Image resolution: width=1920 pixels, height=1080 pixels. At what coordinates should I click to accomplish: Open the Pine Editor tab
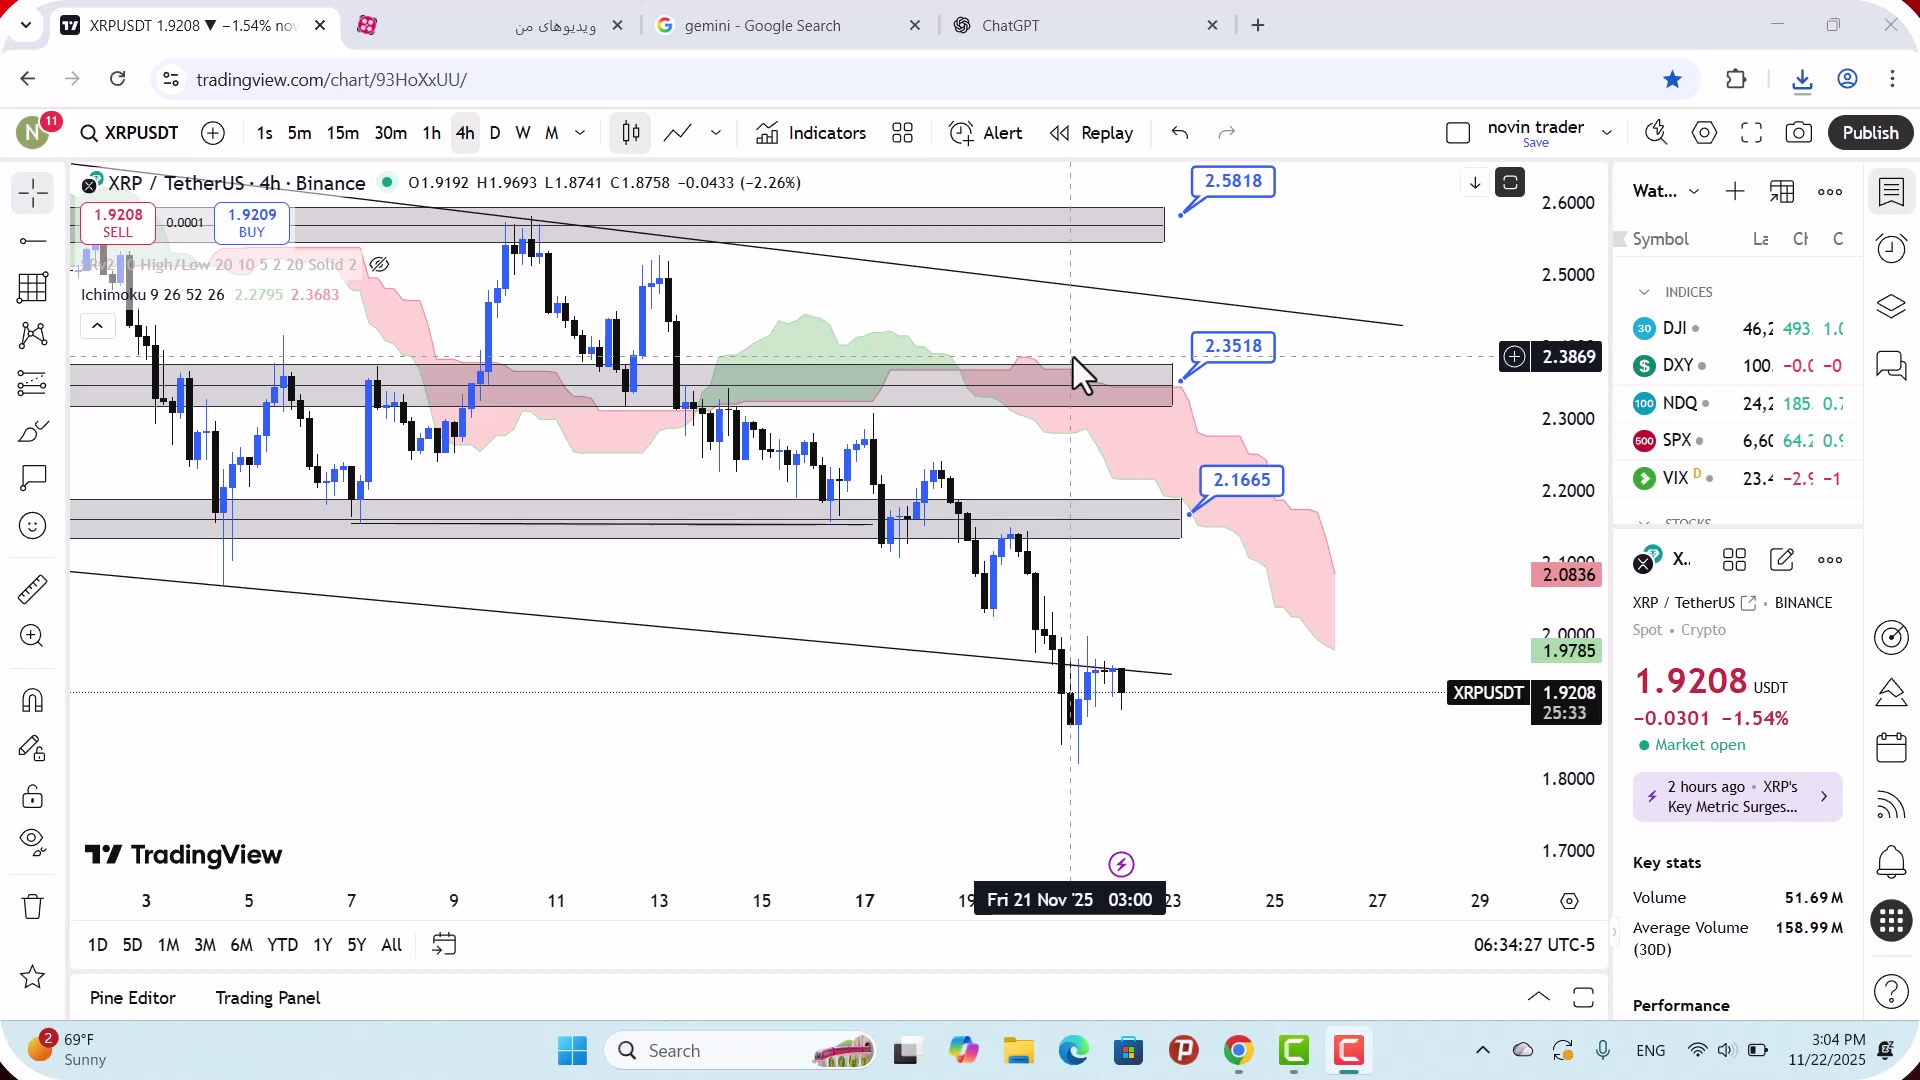(133, 998)
